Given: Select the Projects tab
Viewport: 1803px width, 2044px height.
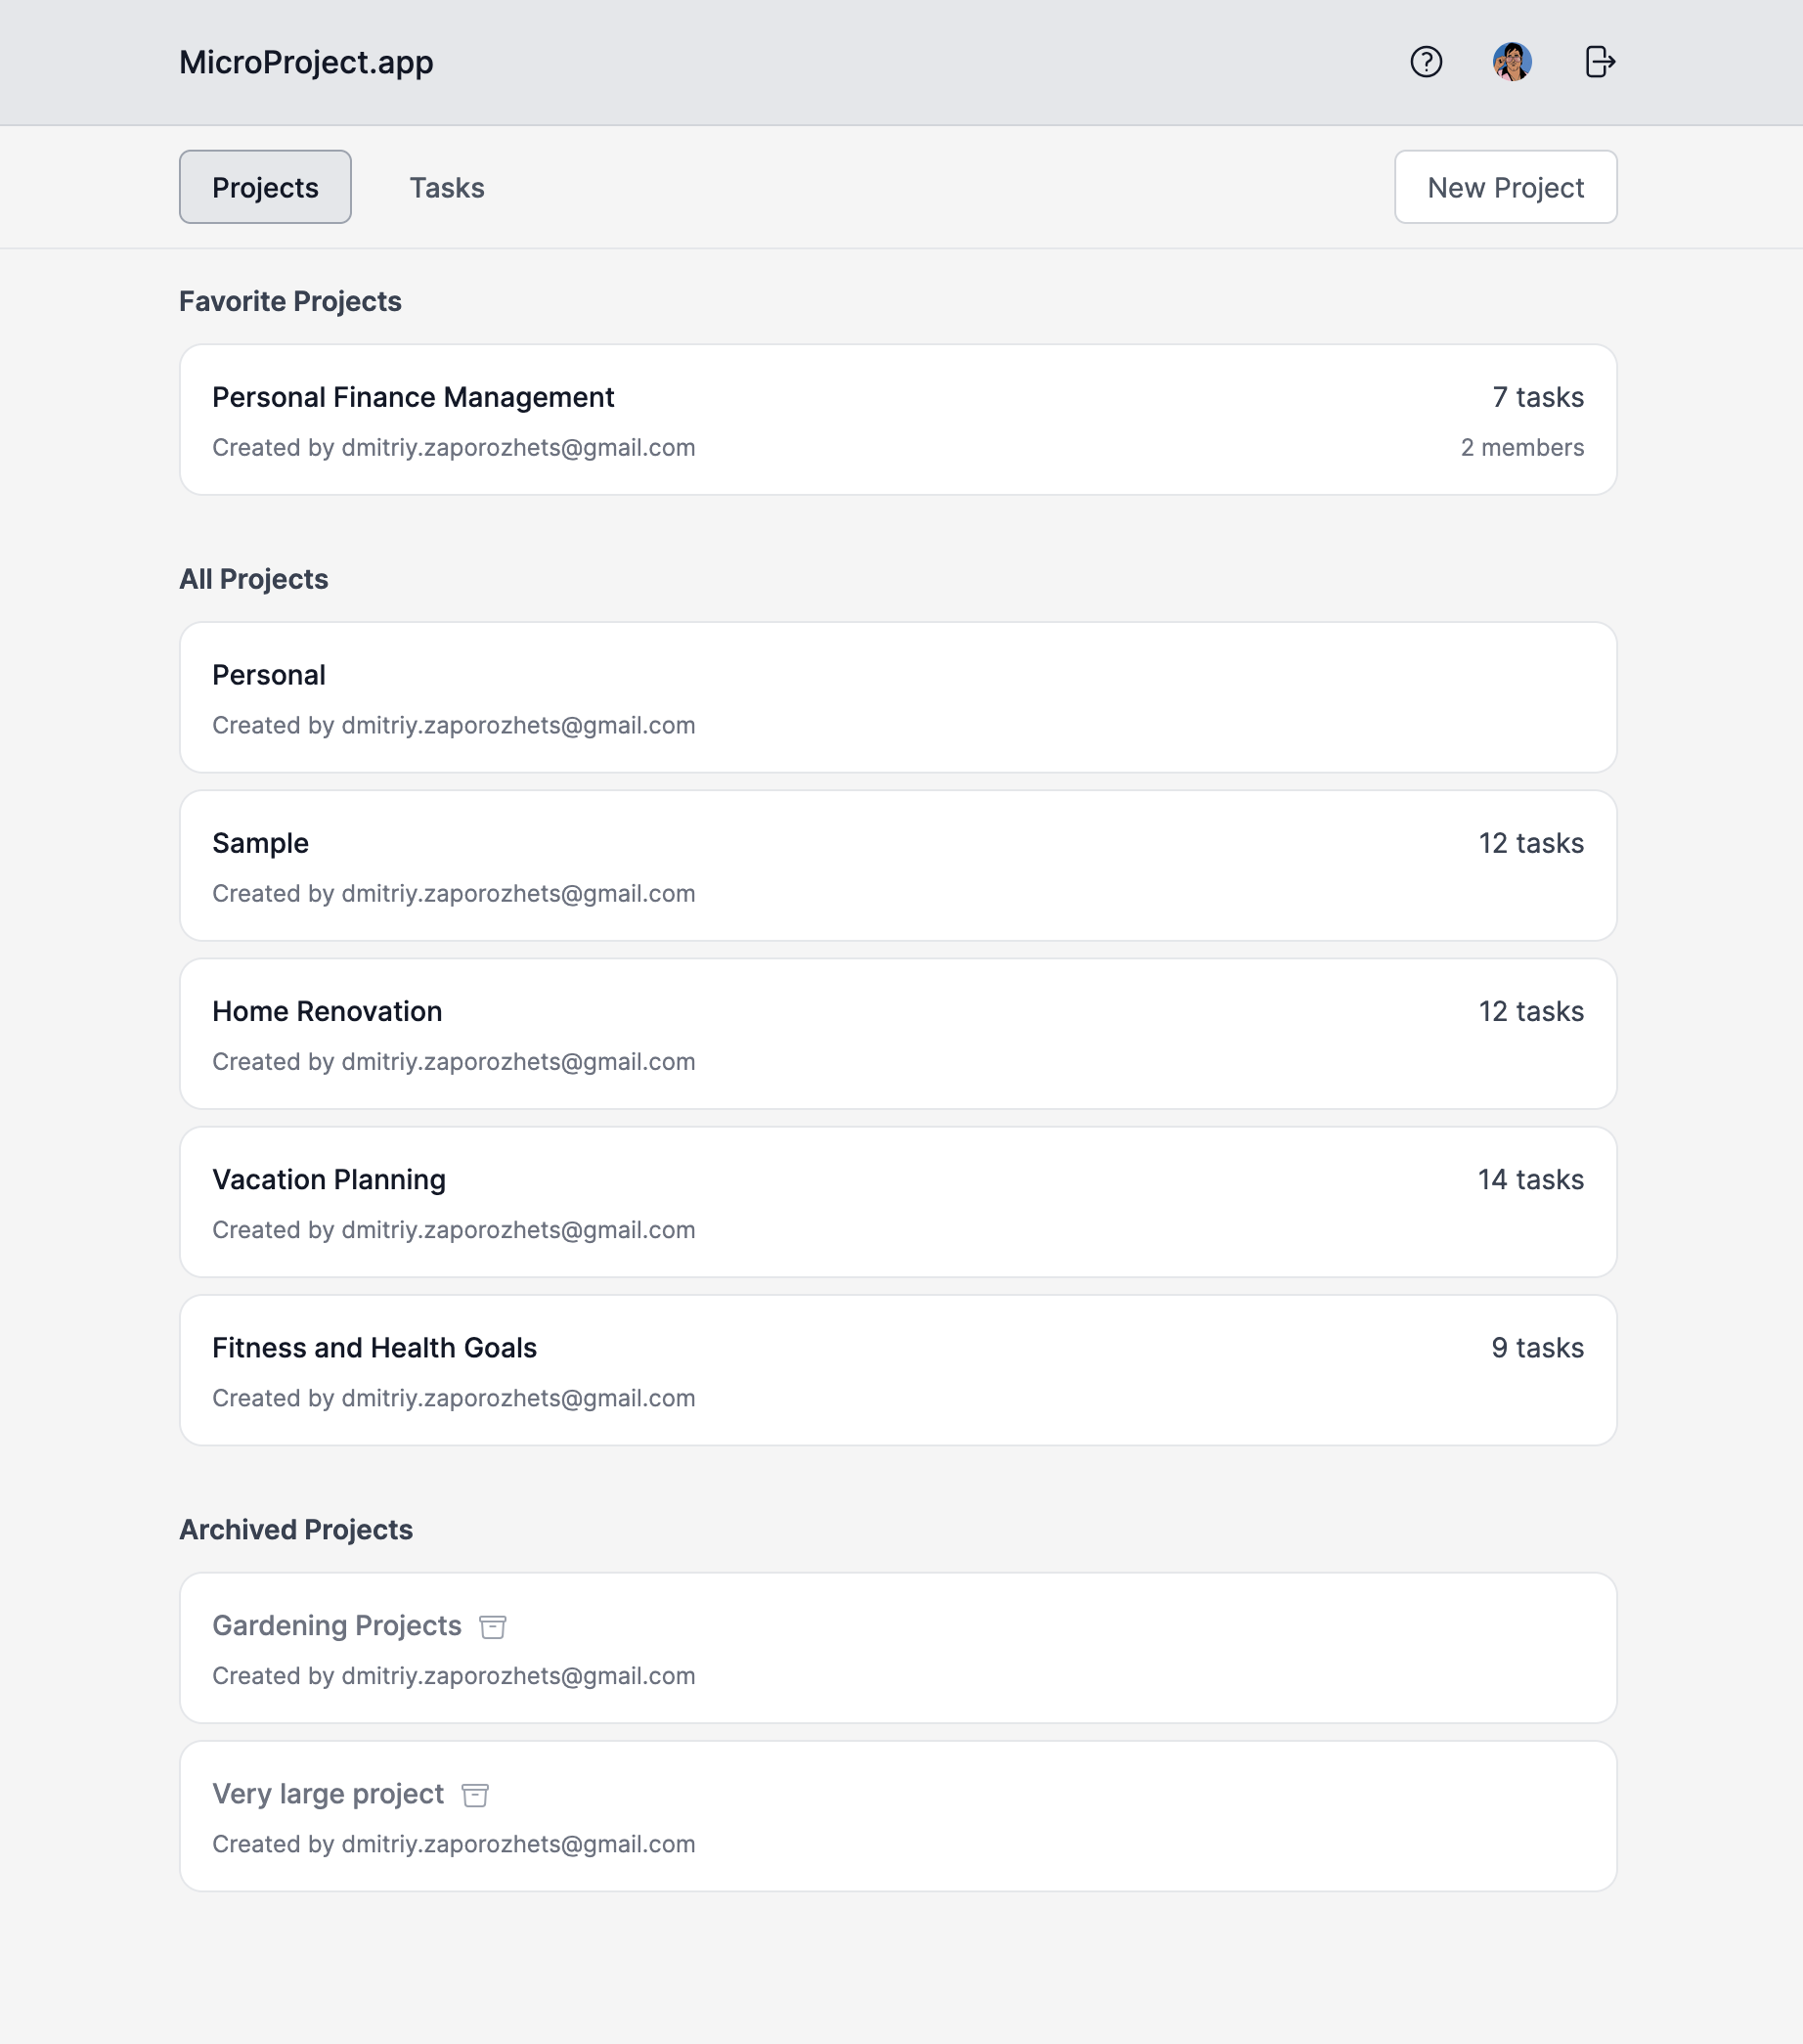Looking at the screenshot, I should (265, 188).
